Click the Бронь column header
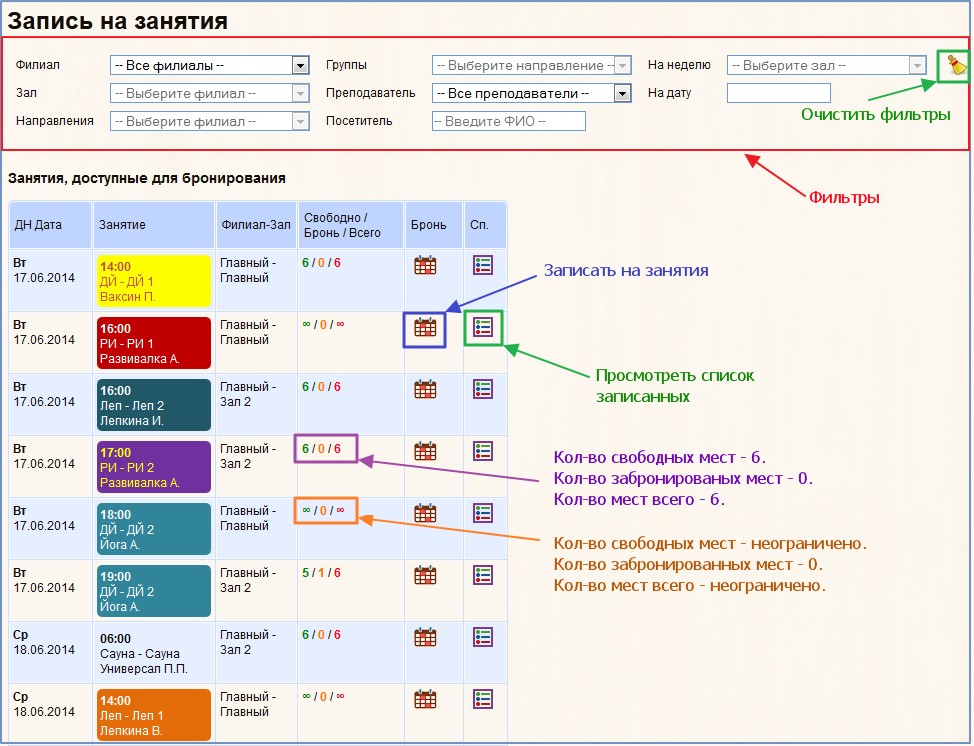The height and width of the screenshot is (746, 974). click(434, 225)
